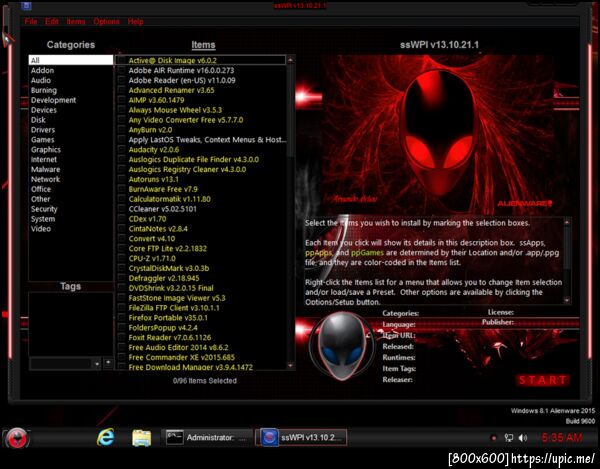Select FileZilla FTP Client v3.10.1.1 item
Viewport: 600px width, 469px height.
[x=174, y=308]
